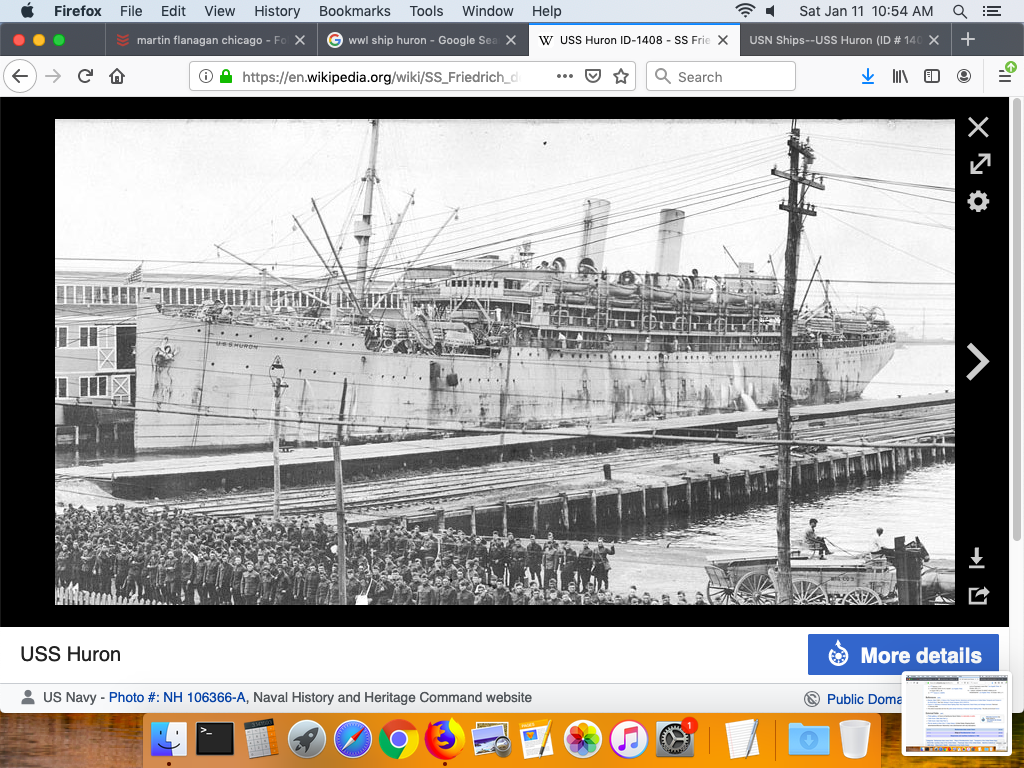Go to the next image with arrow
This screenshot has width=1024, height=768.
coord(977,362)
